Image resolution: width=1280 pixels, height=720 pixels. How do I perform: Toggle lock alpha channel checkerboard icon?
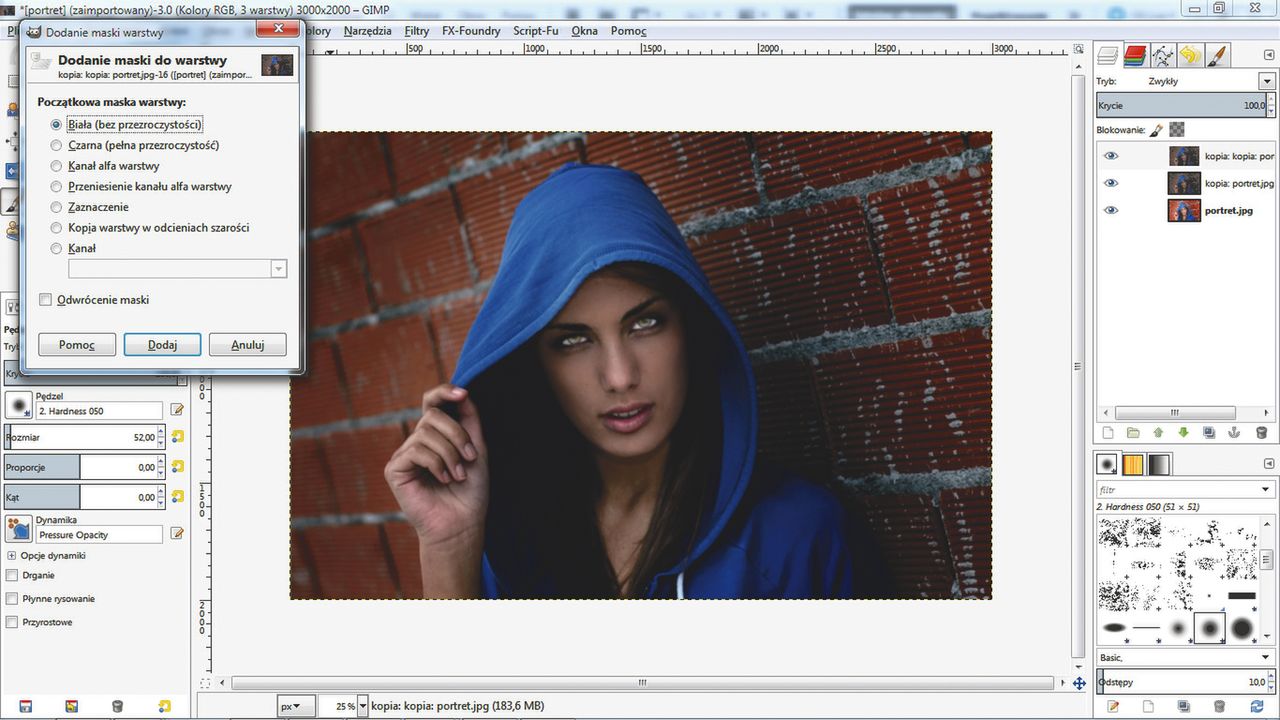pos(1177,130)
